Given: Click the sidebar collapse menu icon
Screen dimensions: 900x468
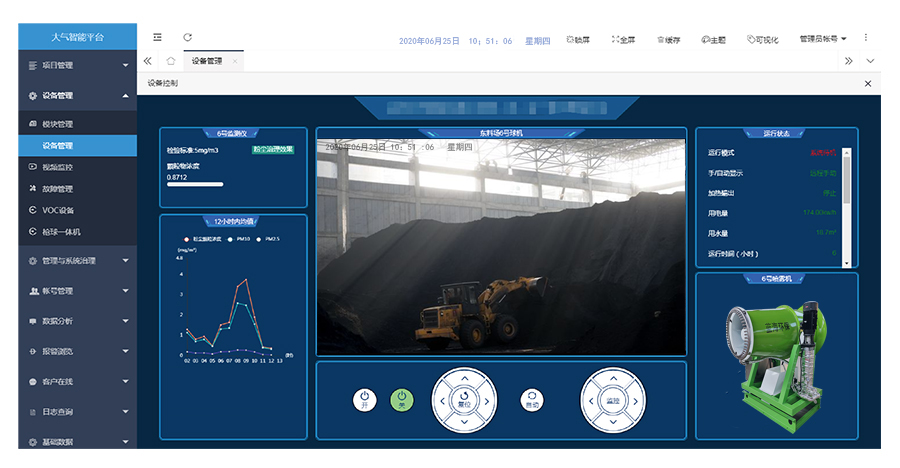Looking at the screenshot, I should tap(157, 38).
